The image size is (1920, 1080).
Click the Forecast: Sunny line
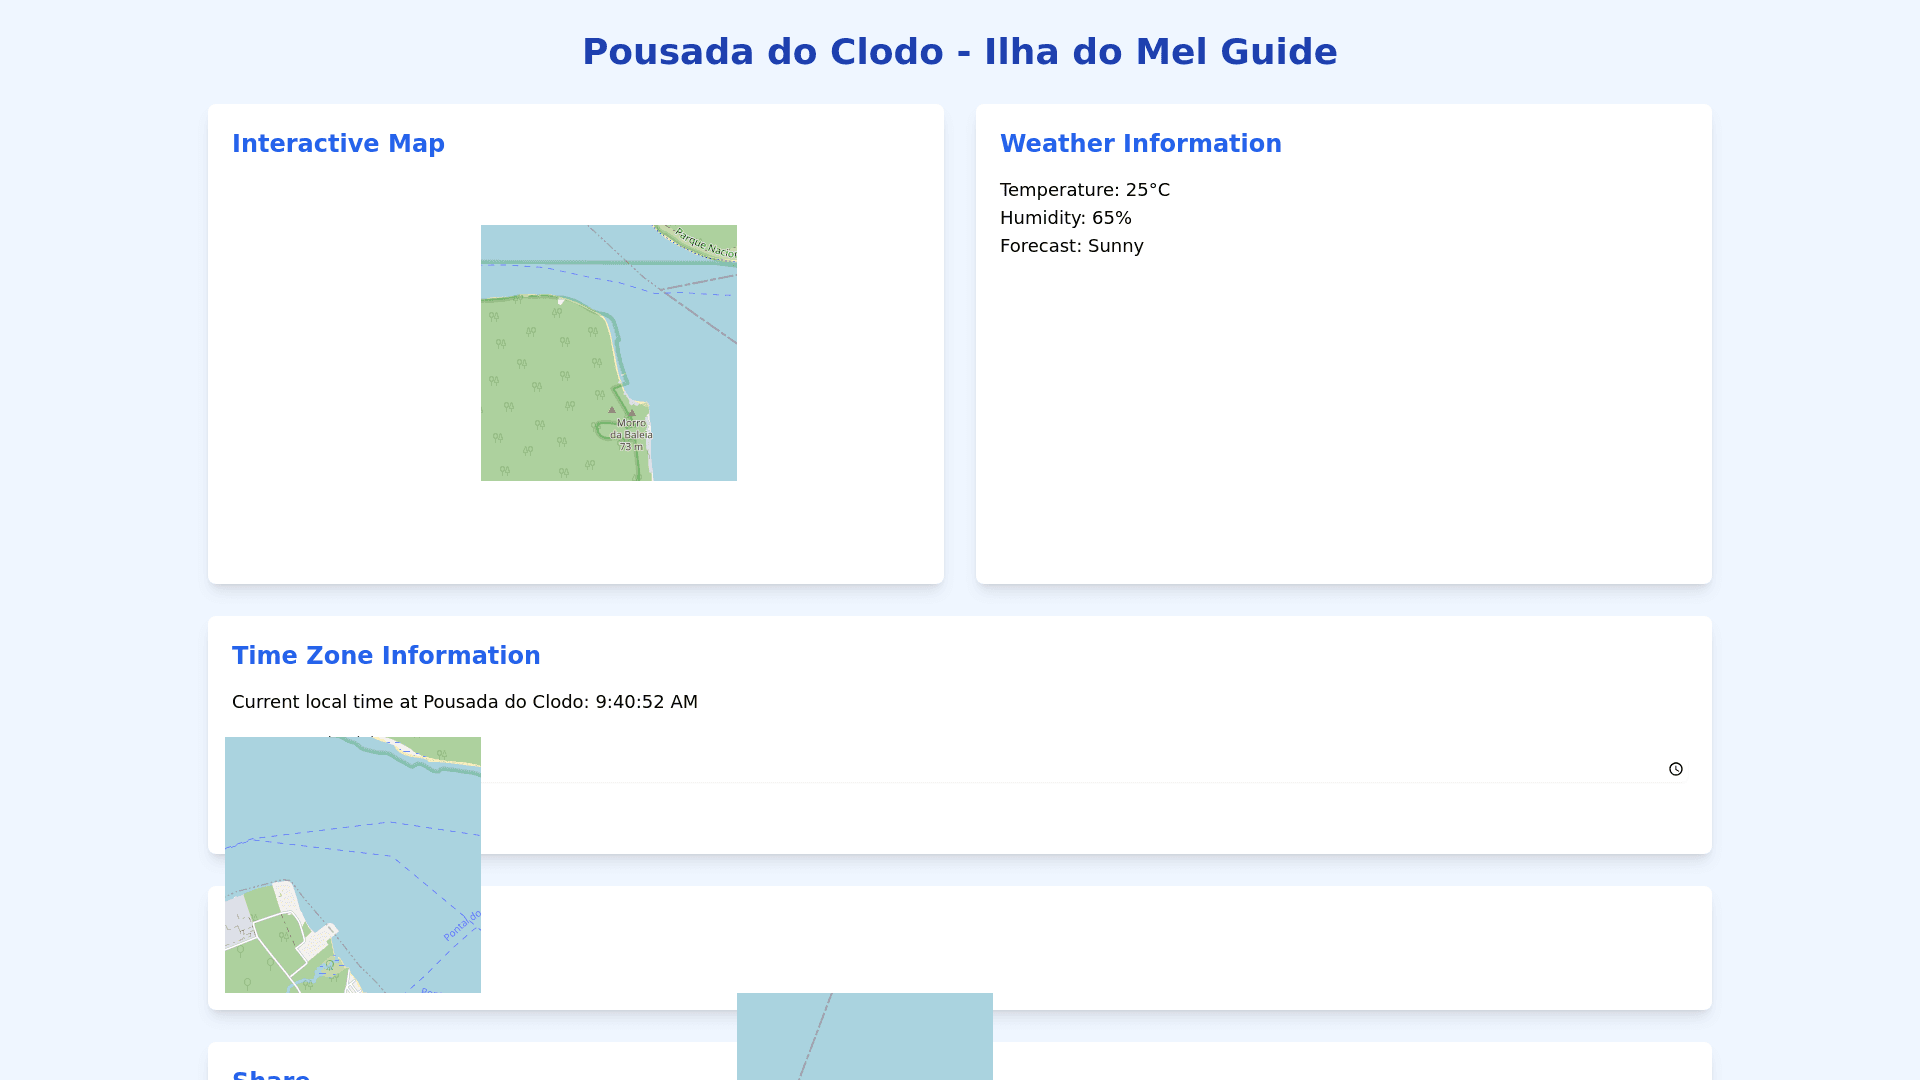pos(1071,246)
